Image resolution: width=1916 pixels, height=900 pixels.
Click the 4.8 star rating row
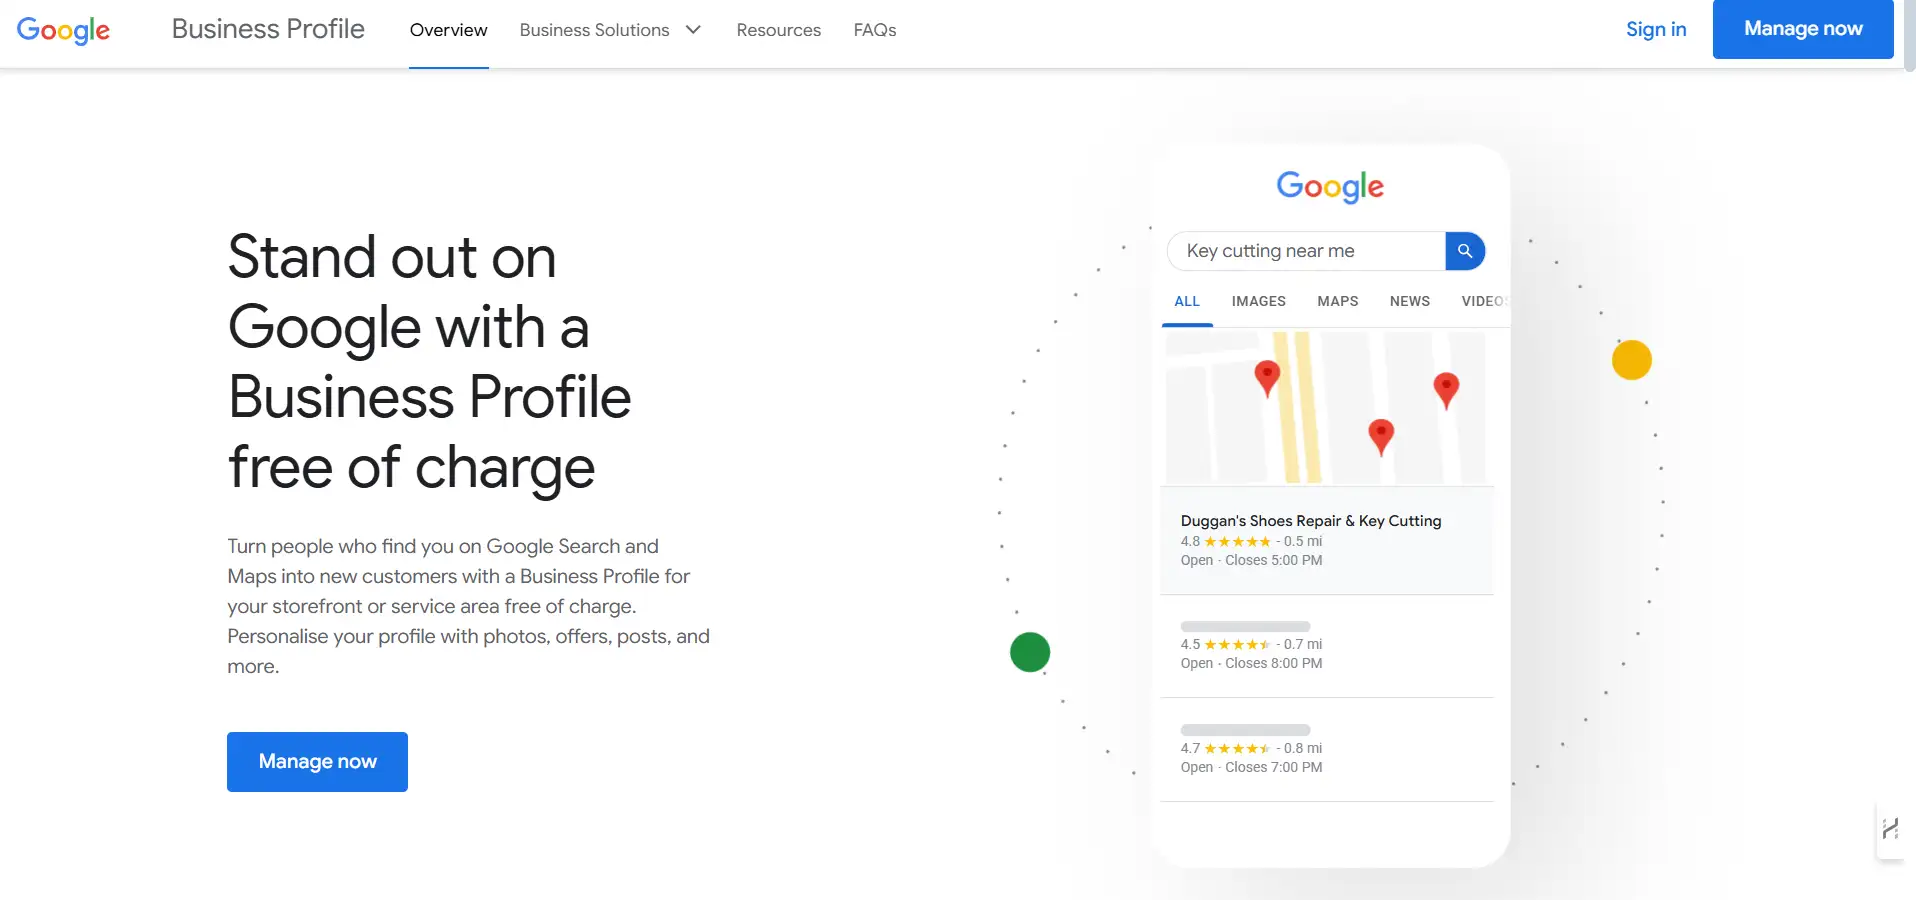click(x=1251, y=541)
